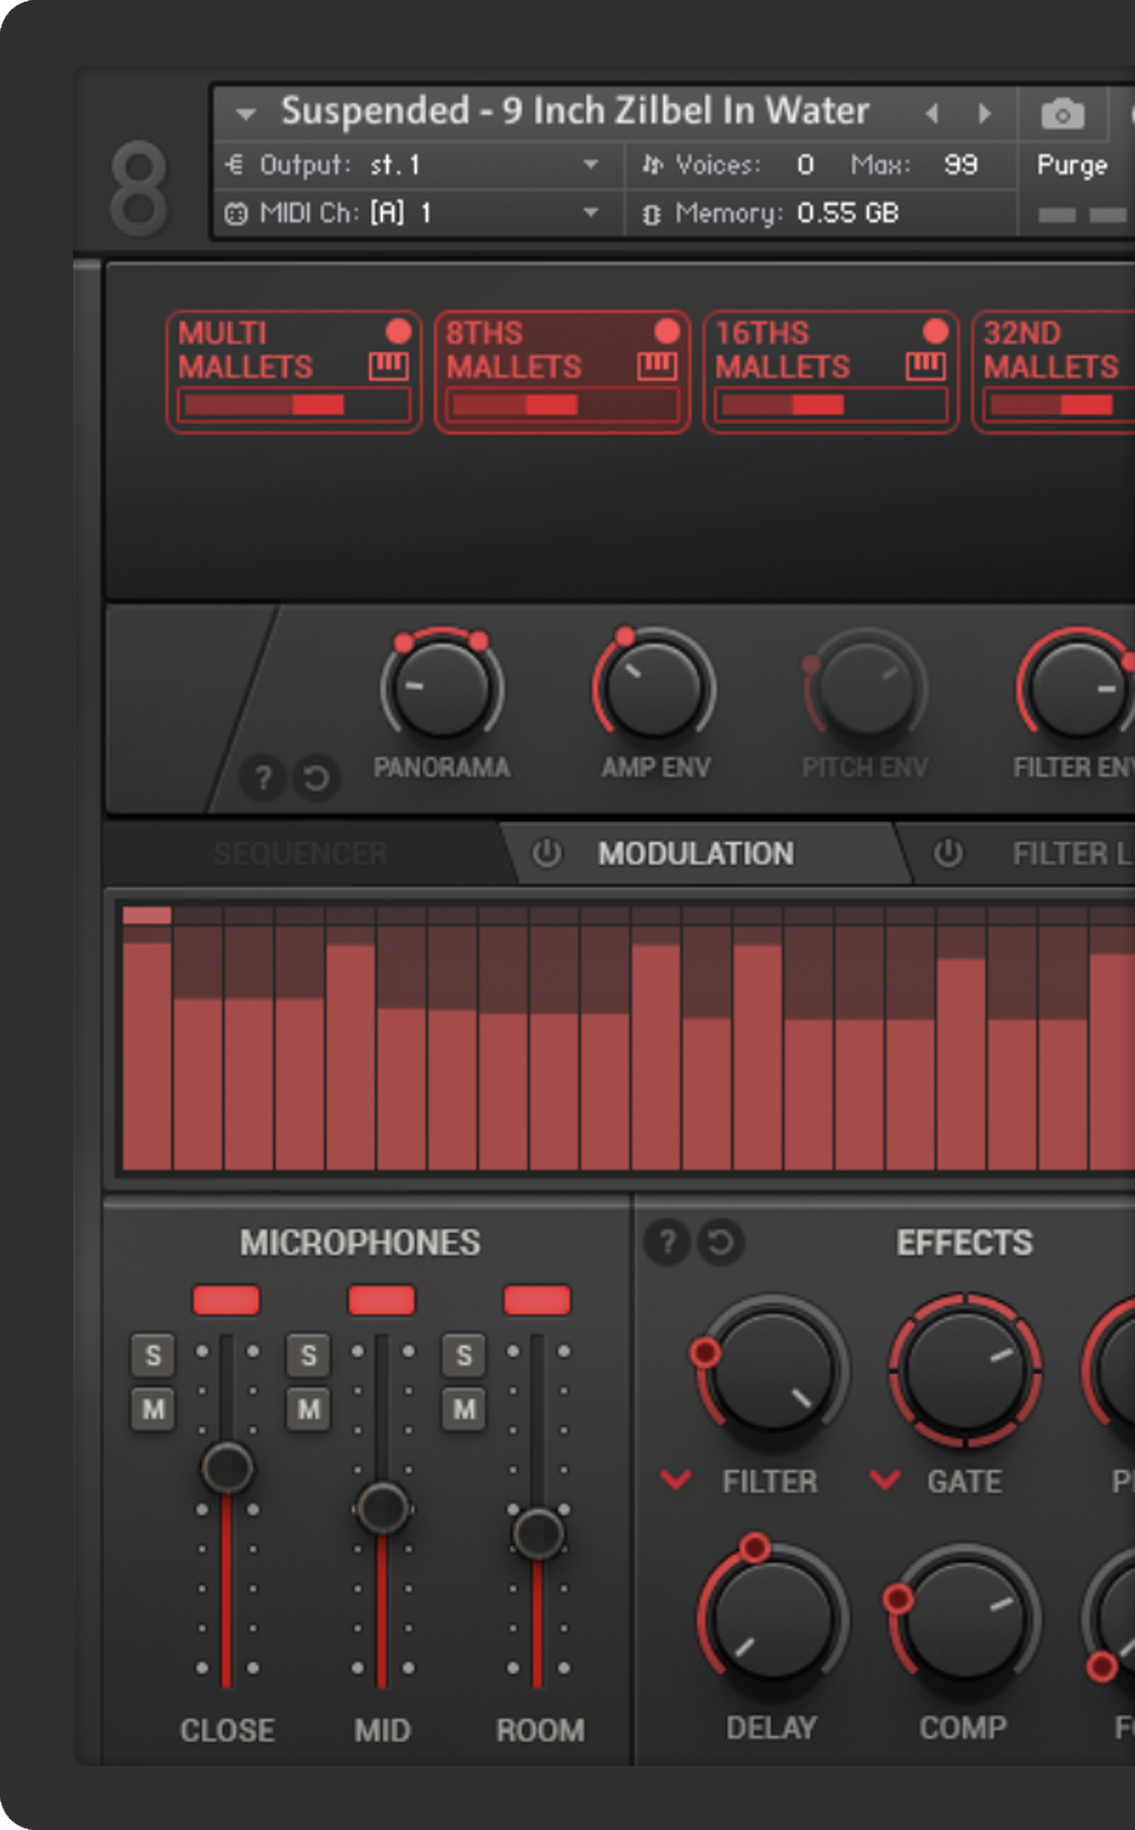Disable the Room microphone red button
This screenshot has height=1830, width=1135.
537,1300
